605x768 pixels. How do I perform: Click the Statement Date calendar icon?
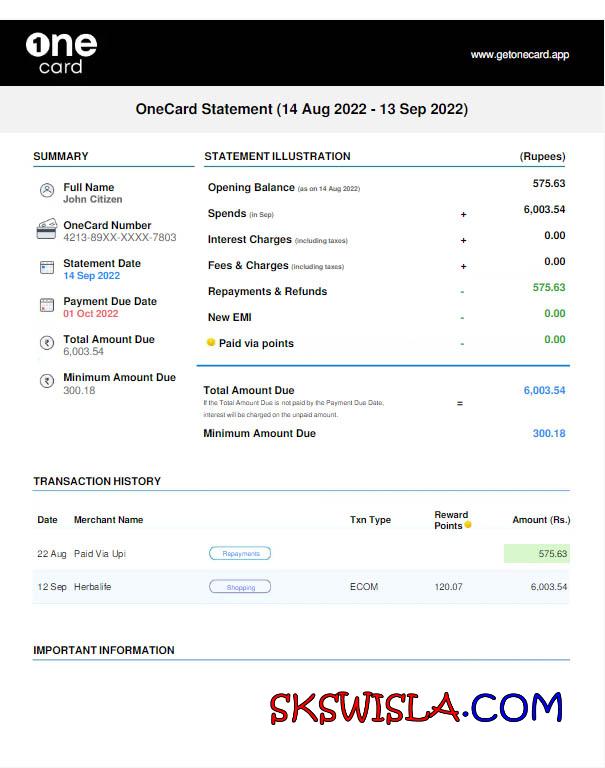[46, 268]
